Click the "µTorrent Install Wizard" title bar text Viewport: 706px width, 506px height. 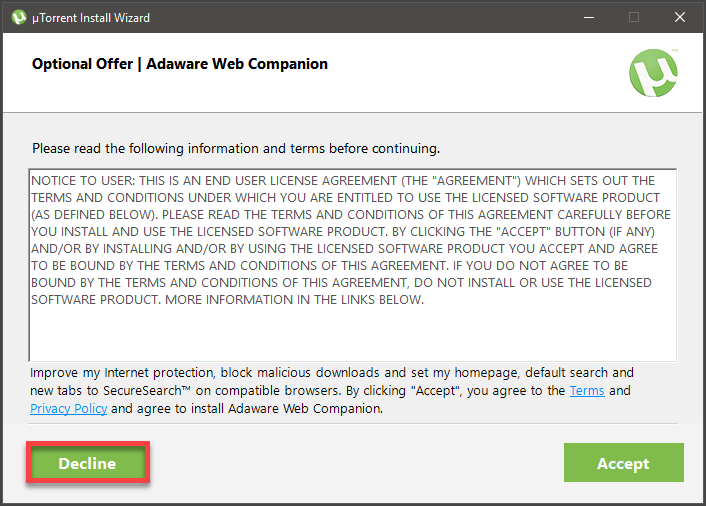pos(90,17)
